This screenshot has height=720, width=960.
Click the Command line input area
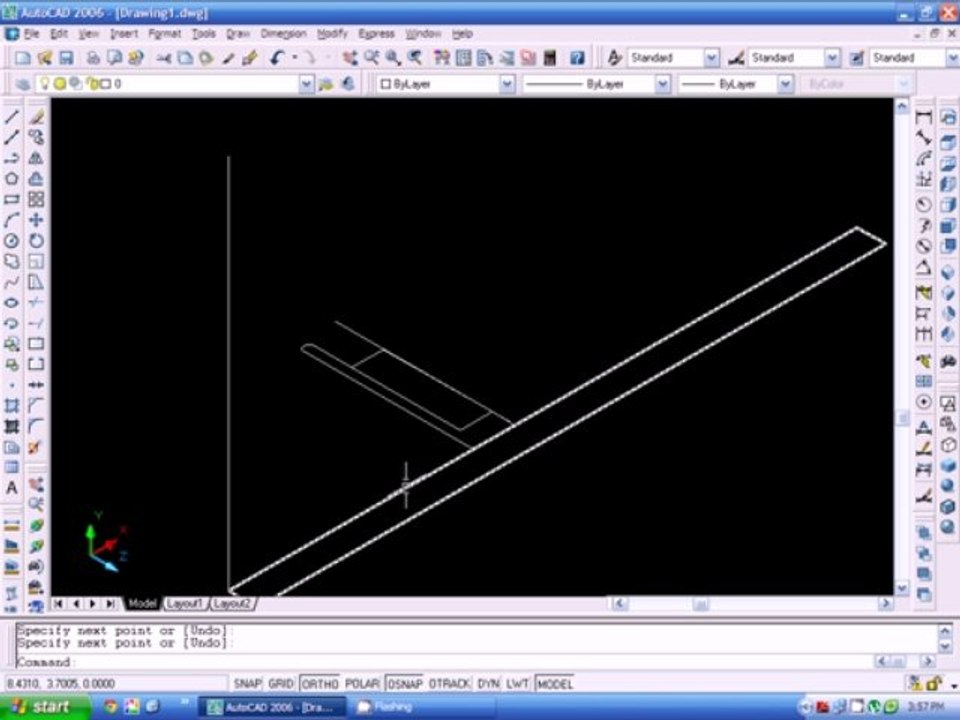coord(444,662)
